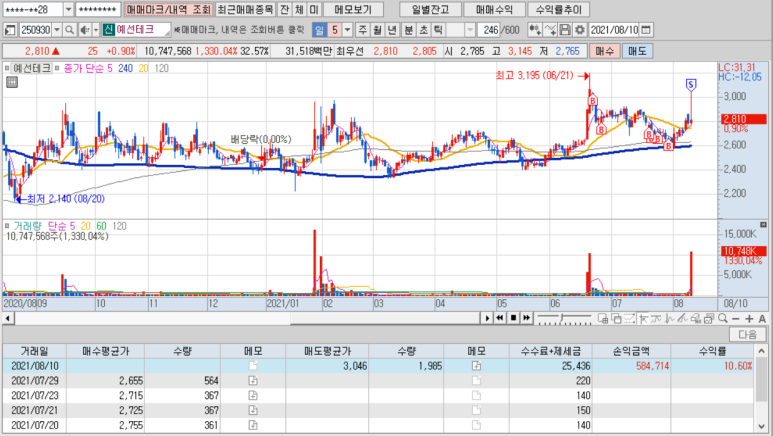This screenshot has width=773, height=436.
Task: Click the chart fast-forward button
Action: tap(527, 318)
